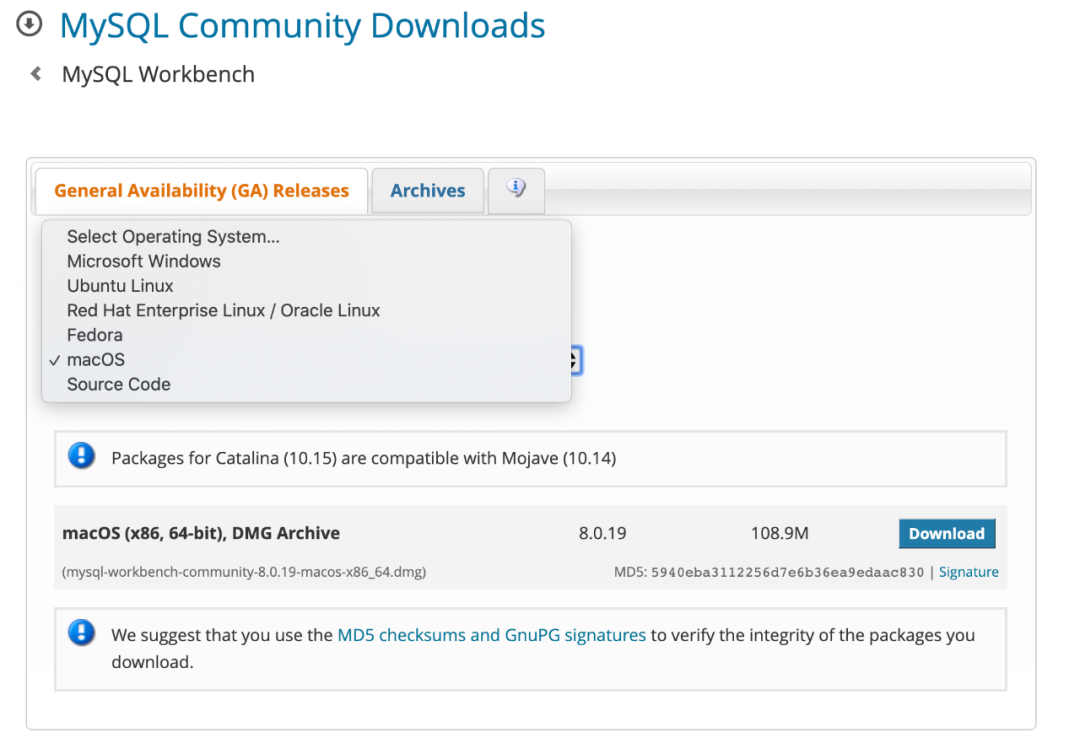The width and height of the screenshot is (1080, 743).
Task: Click the MySQL Community Downloads heading
Action: (302, 25)
